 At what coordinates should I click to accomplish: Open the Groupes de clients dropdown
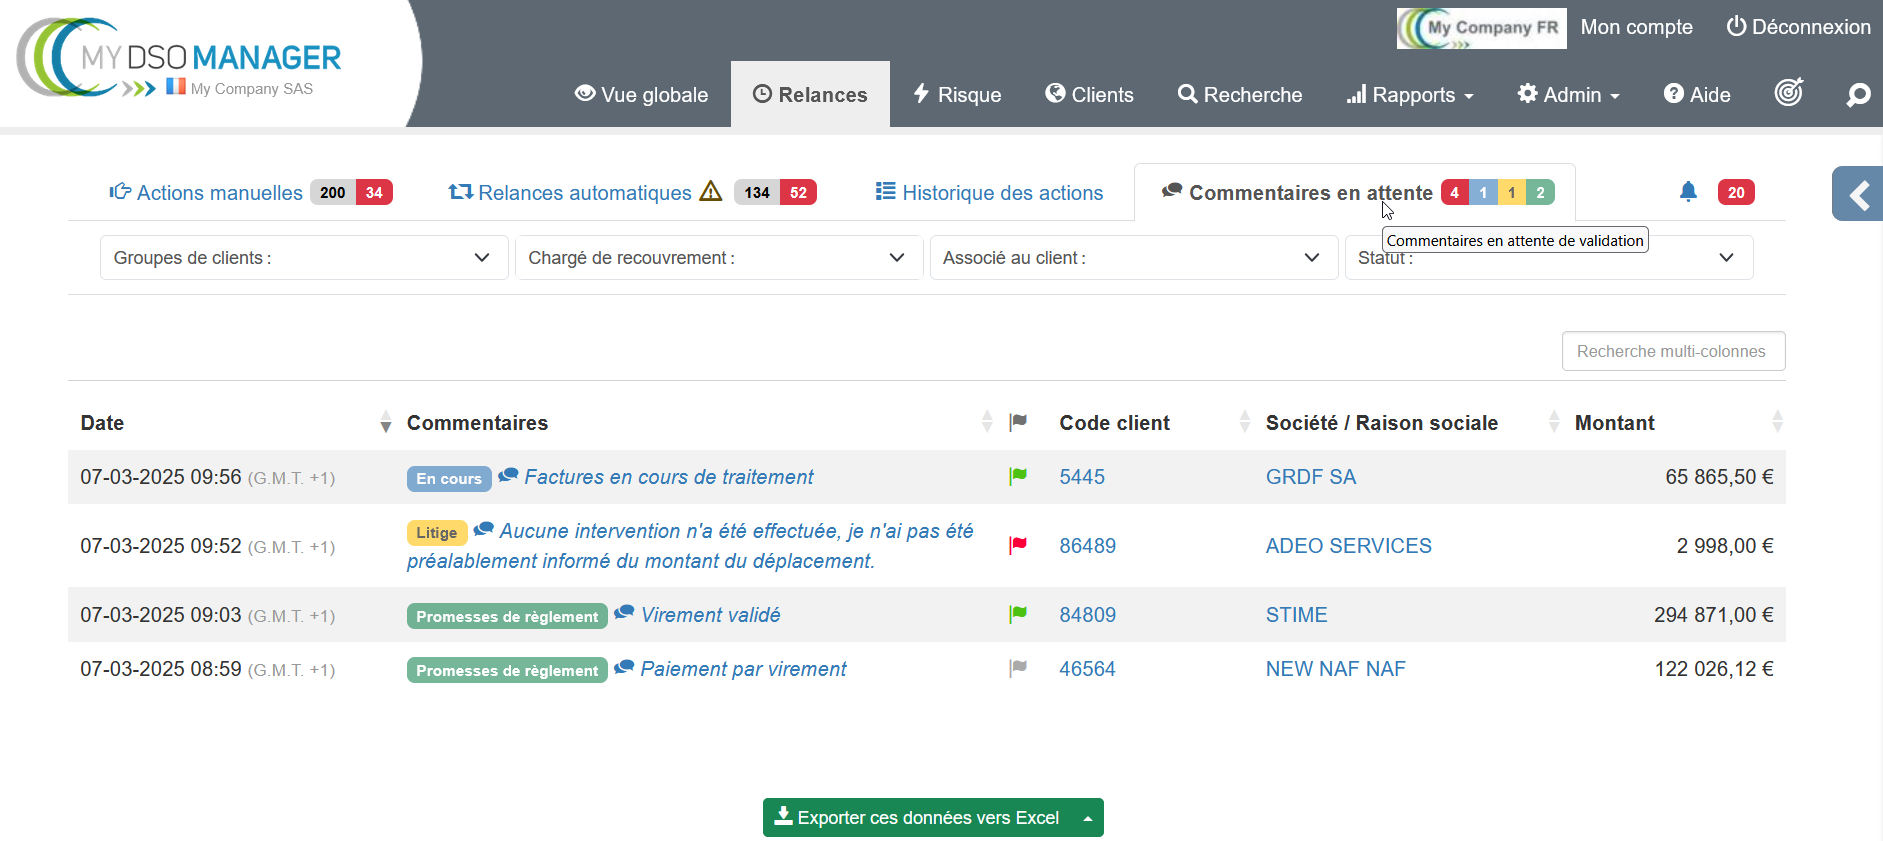coord(303,258)
